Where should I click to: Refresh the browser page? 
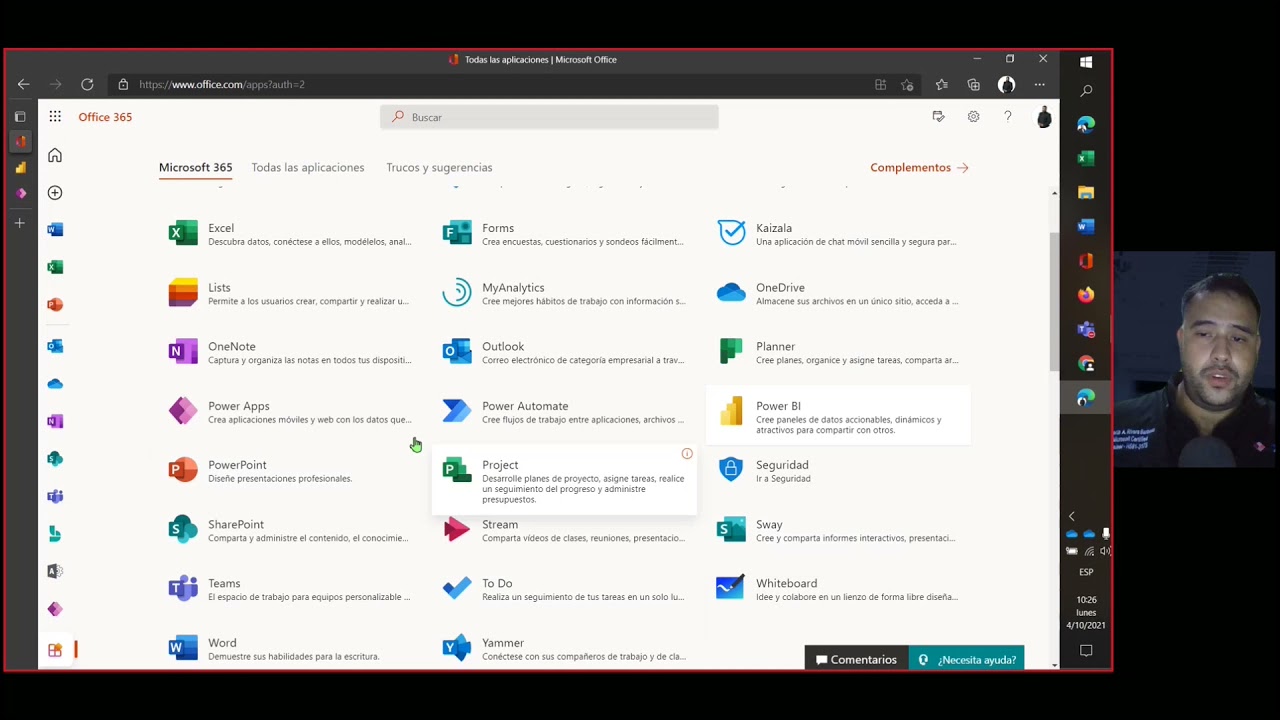click(87, 85)
